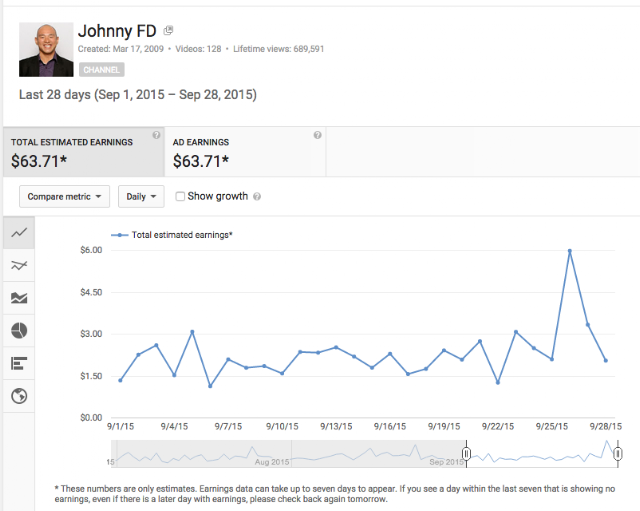640x511 pixels.
Task: Switch to multi-line chart view icon
Action: pos(19,265)
